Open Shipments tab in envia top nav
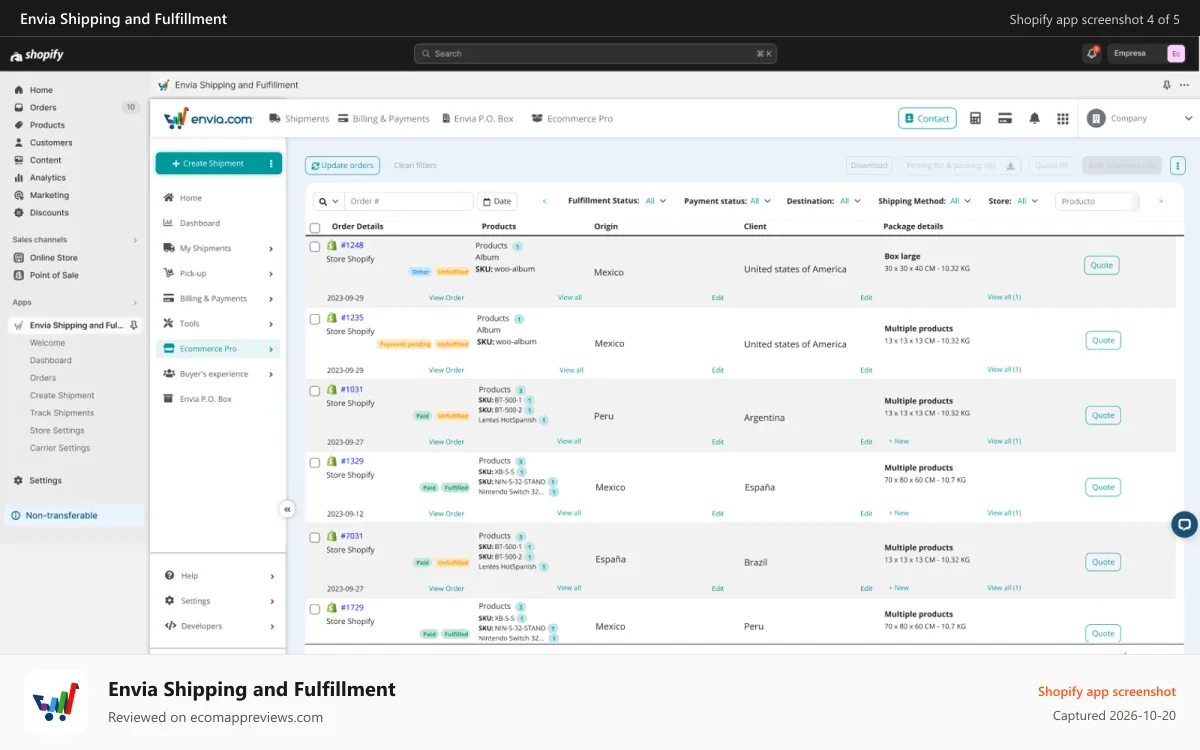Image resolution: width=1200 pixels, height=750 pixels. [x=299, y=119]
